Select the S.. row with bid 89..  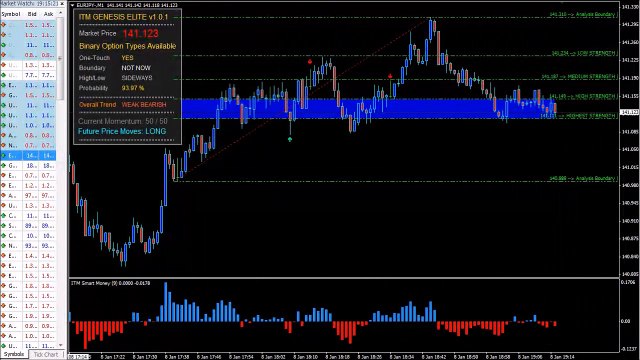tap(28, 226)
